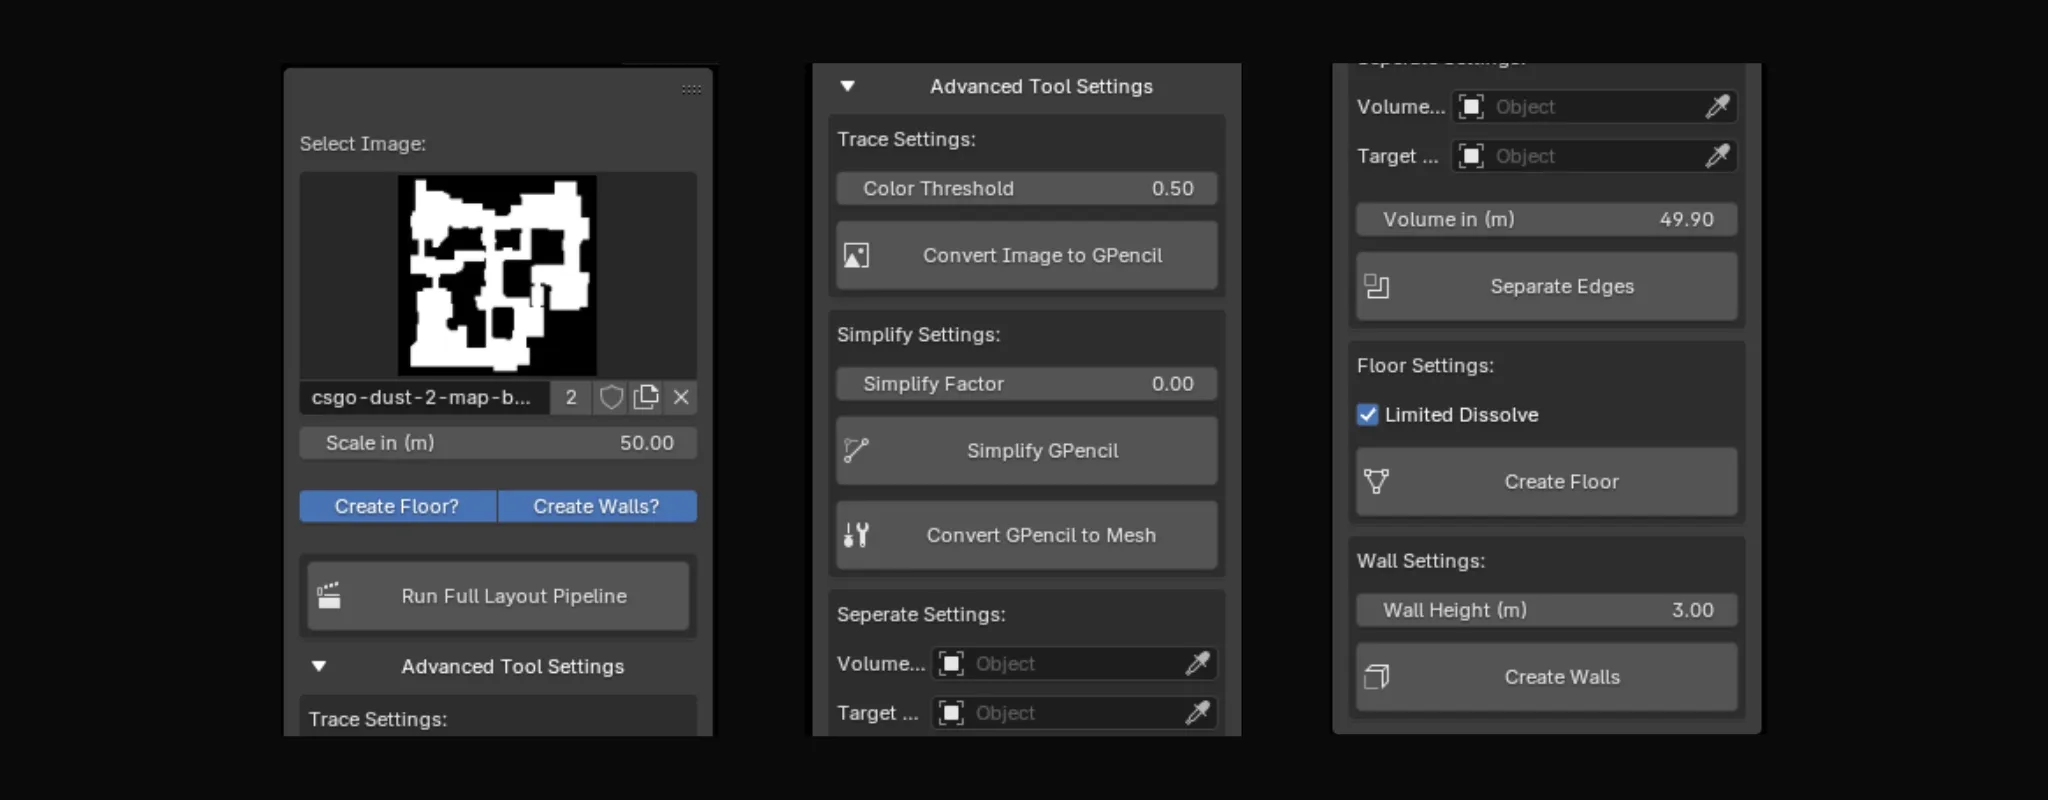Click the fake user shield icon
The width and height of the screenshot is (2048, 800).
coord(611,398)
